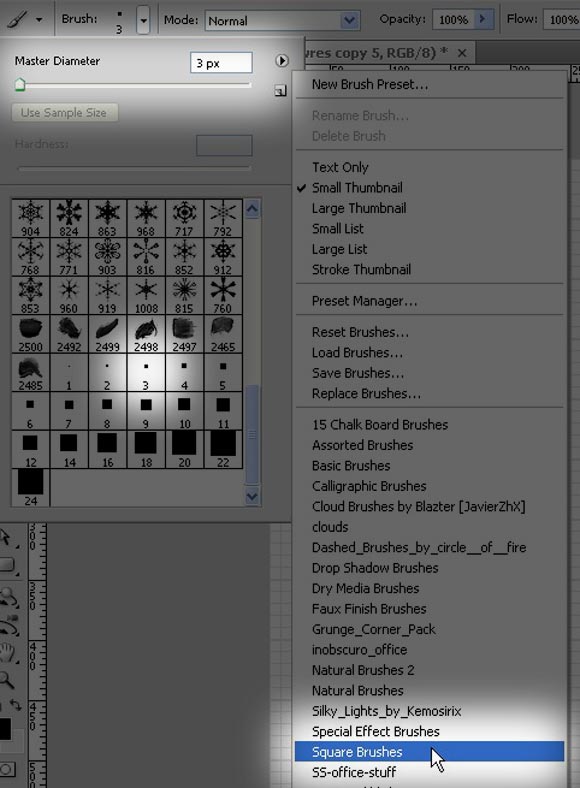Select the Hand tool in toolbox
580x788 pixels.
click(x=8, y=653)
